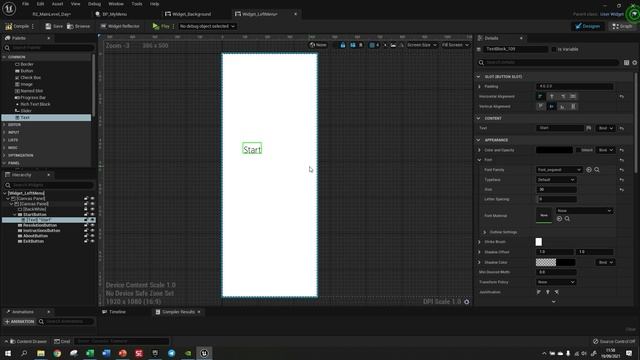Set horizontal alignment to center

[551, 96]
